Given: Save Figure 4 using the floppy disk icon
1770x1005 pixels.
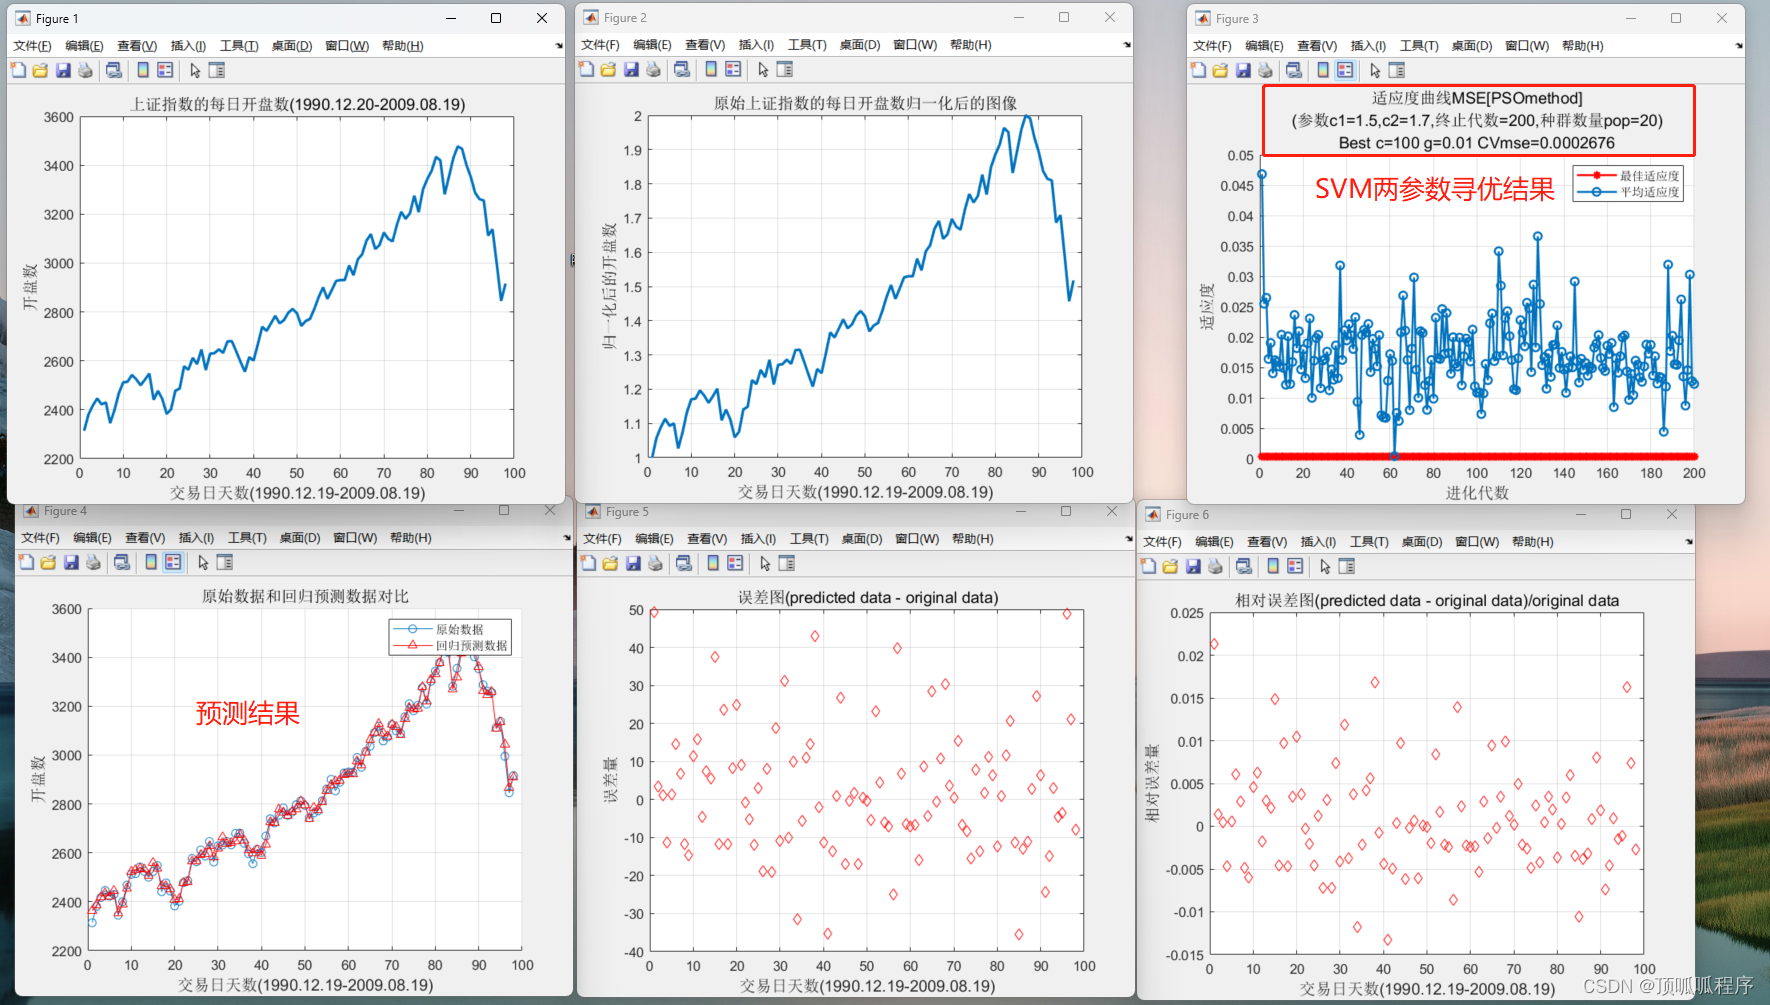Looking at the screenshot, I should [71, 563].
